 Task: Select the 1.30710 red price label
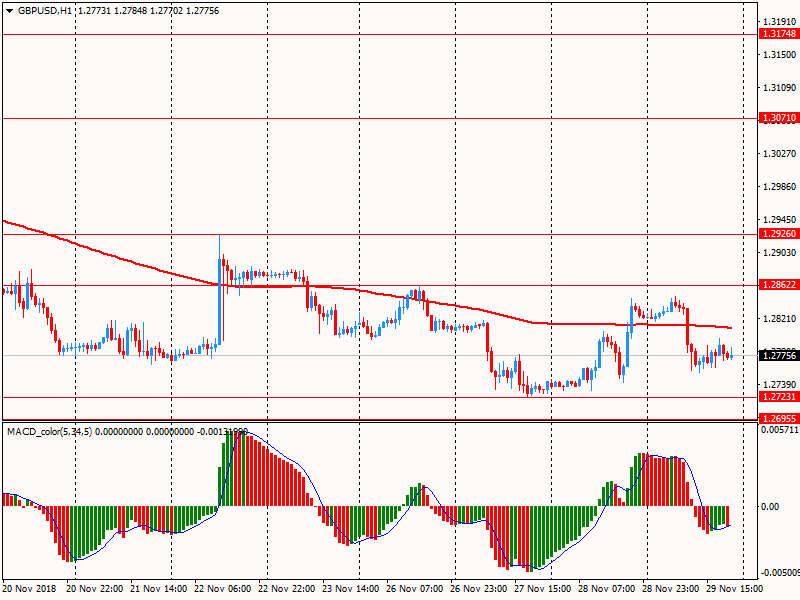pyautogui.click(x=778, y=118)
